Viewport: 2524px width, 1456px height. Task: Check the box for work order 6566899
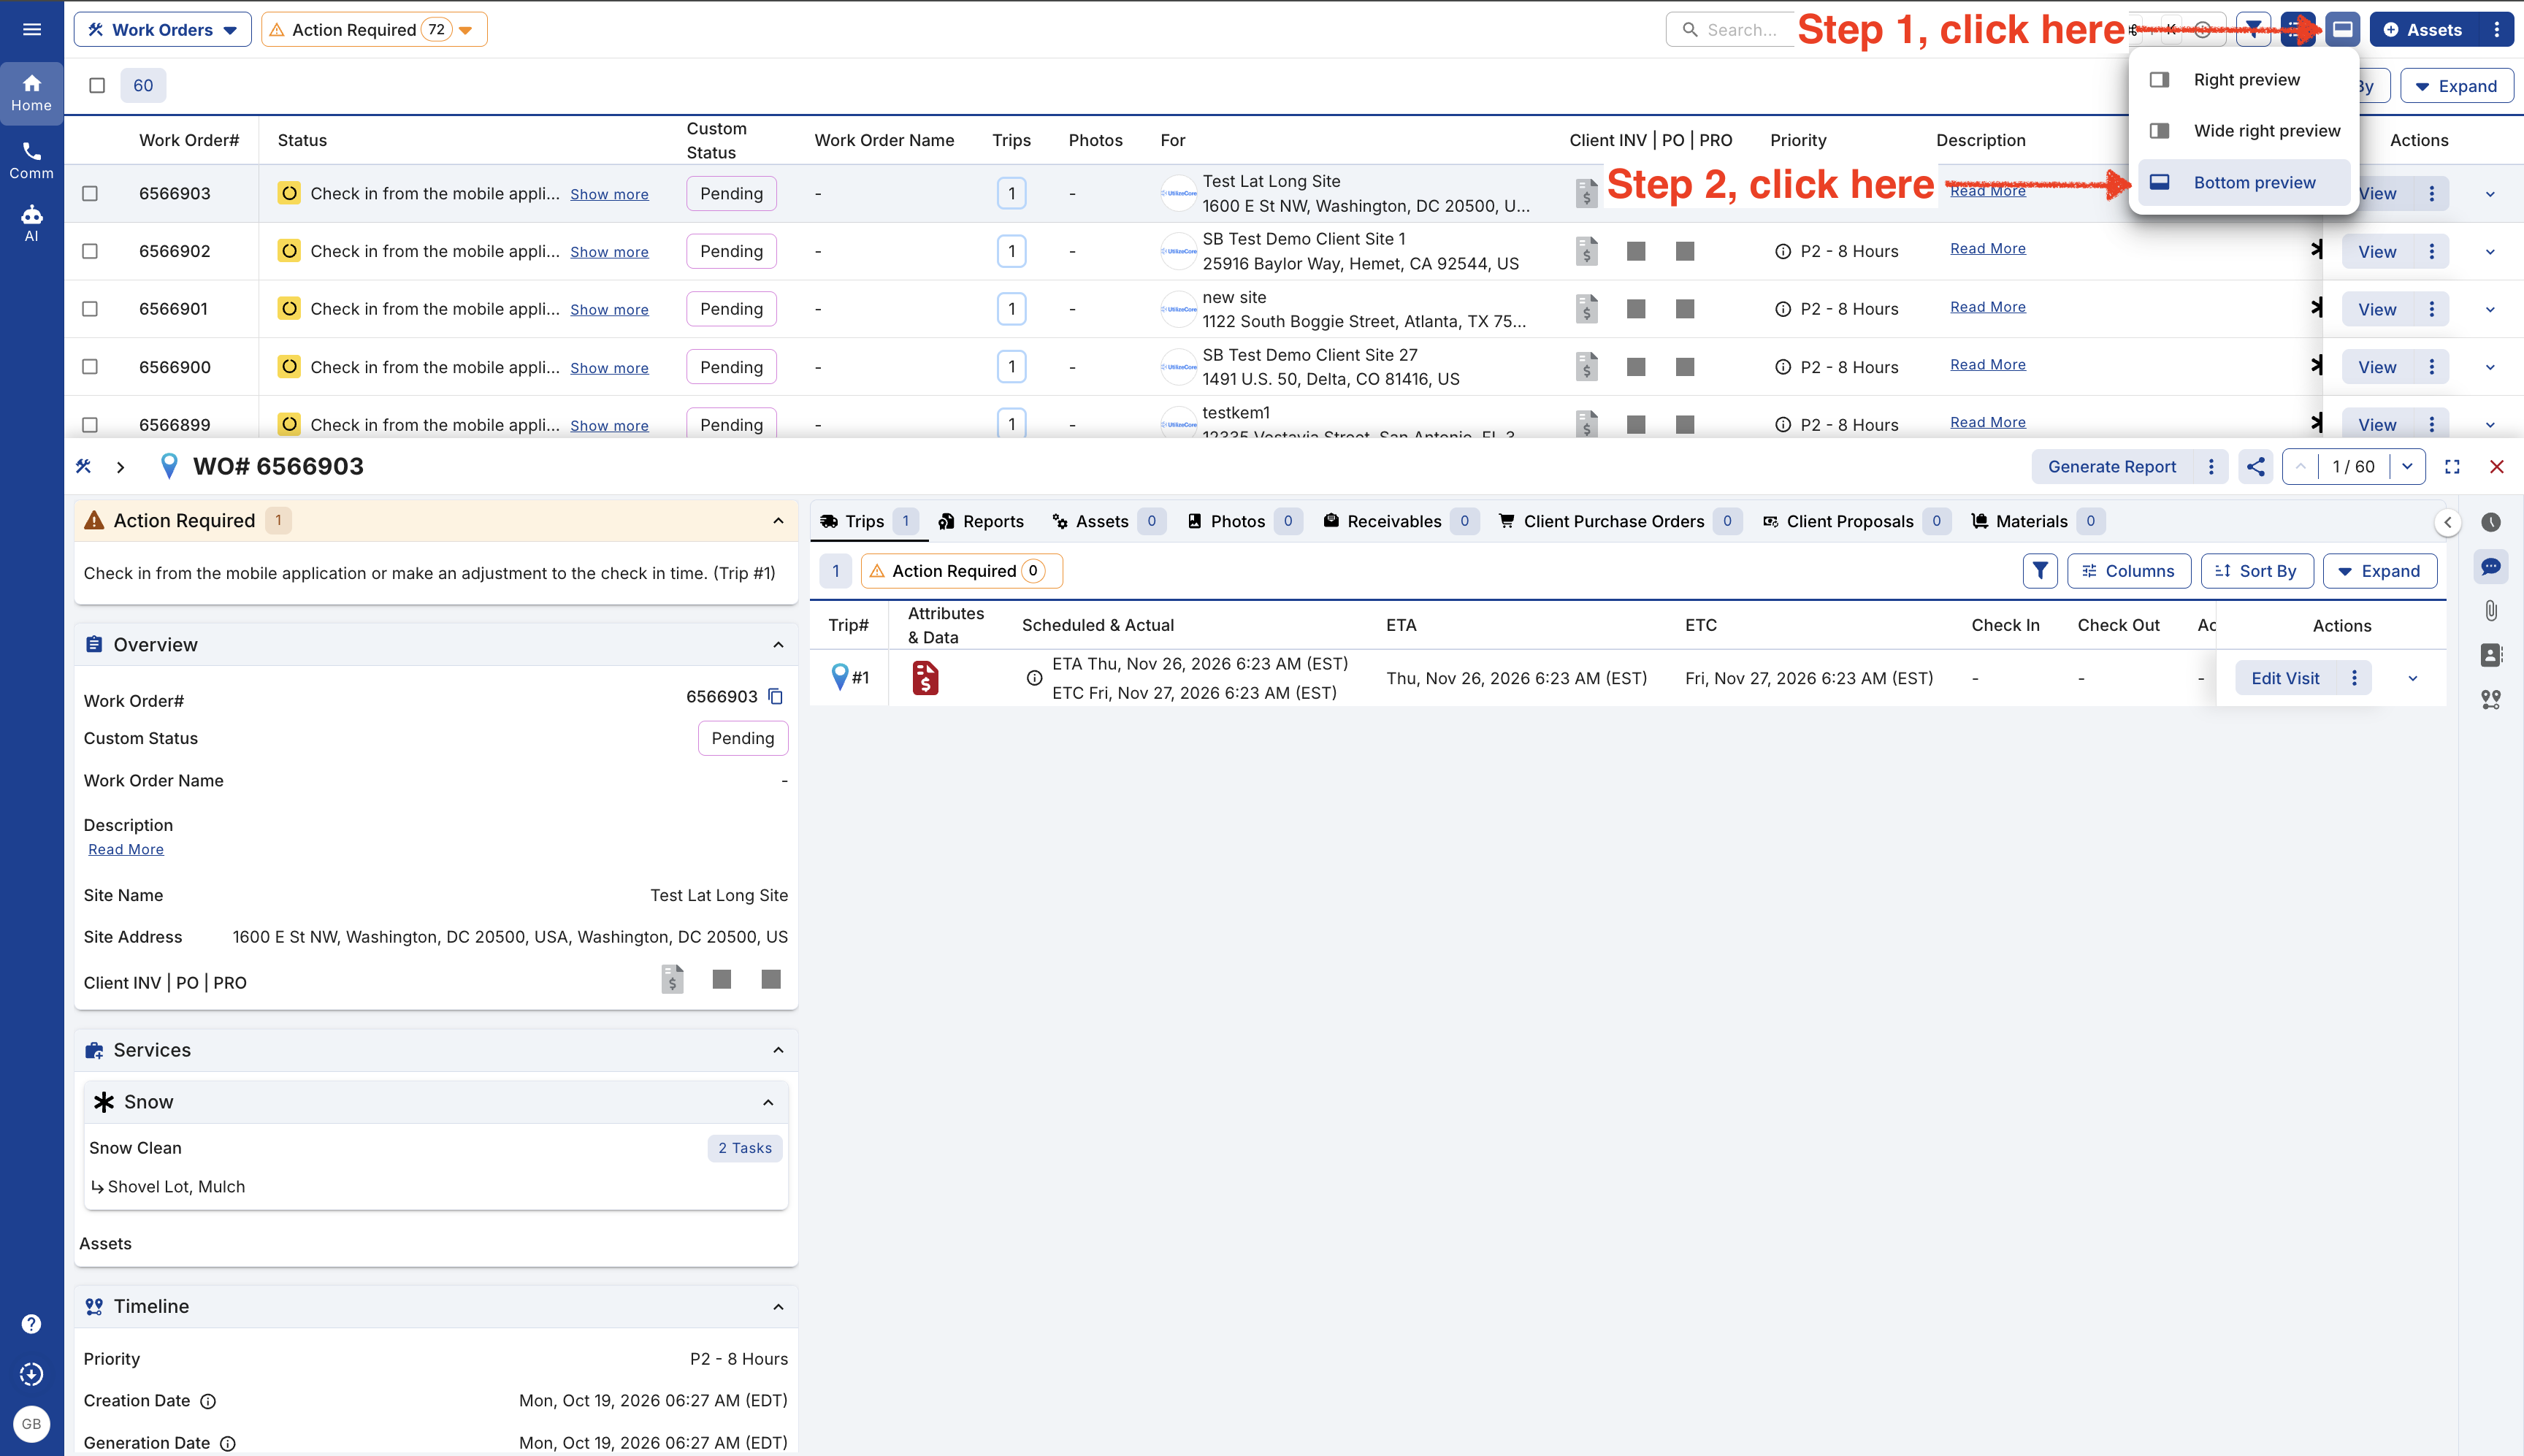[x=90, y=425]
